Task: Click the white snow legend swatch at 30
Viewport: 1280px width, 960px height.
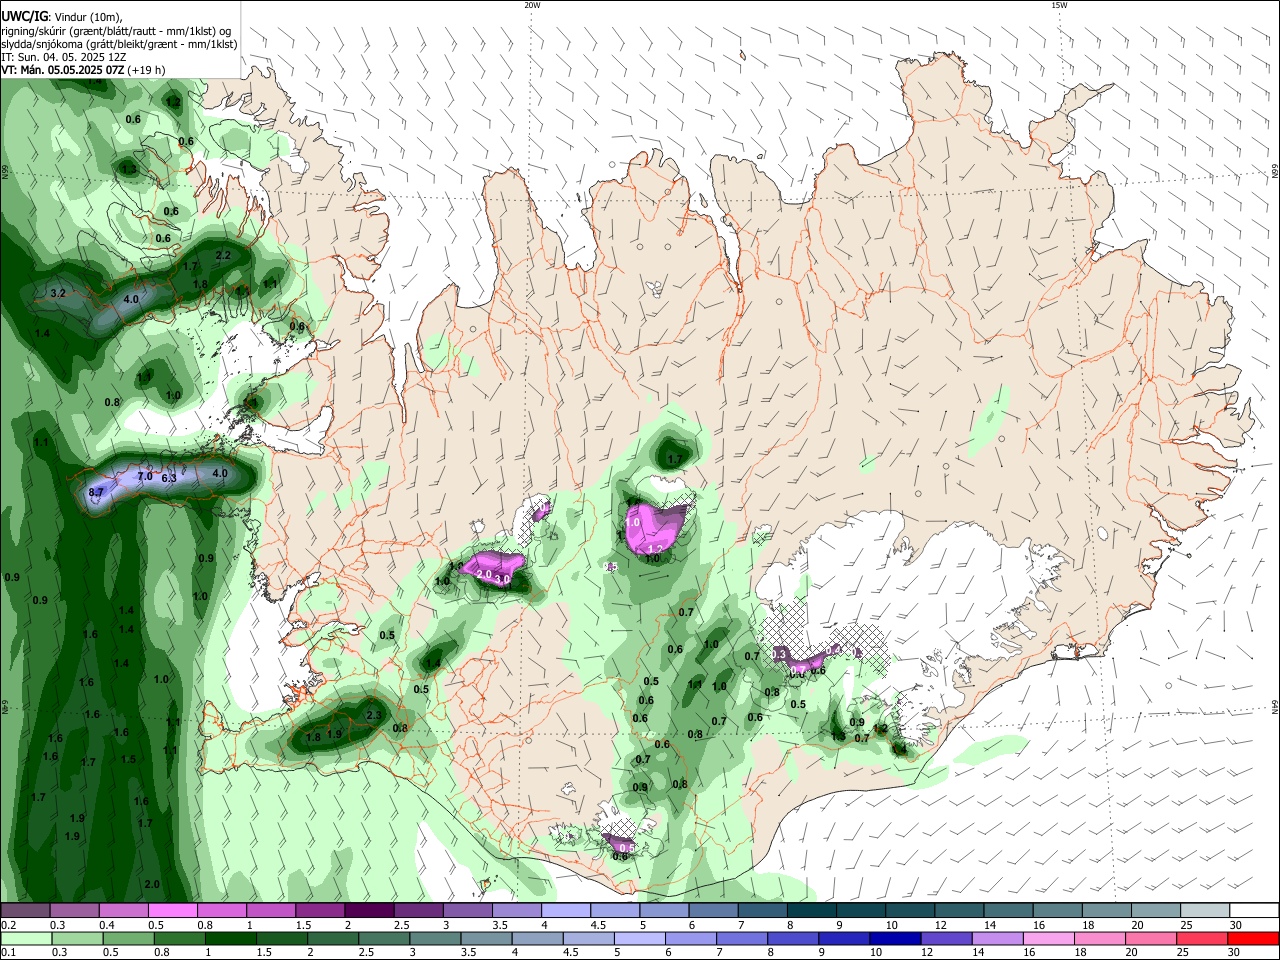Action: pyautogui.click(x=1255, y=910)
